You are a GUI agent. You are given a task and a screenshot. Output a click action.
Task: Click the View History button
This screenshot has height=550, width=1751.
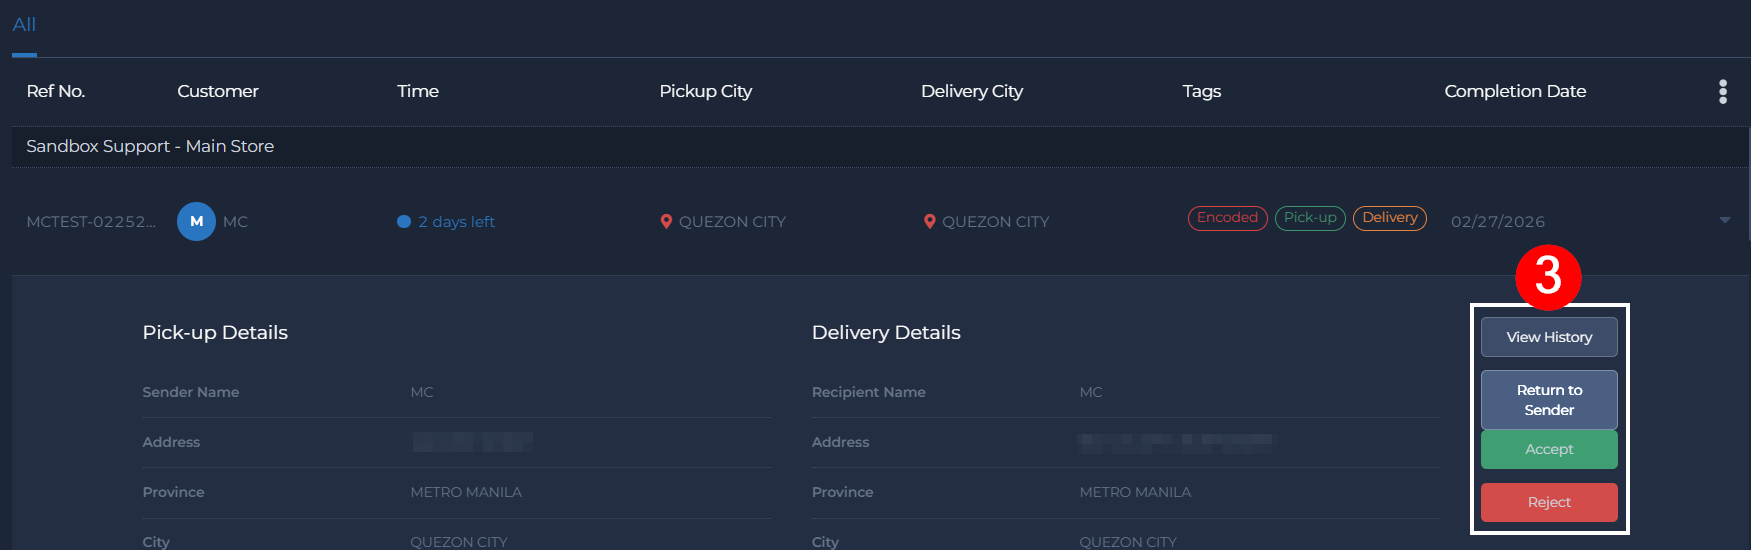[1548, 337]
